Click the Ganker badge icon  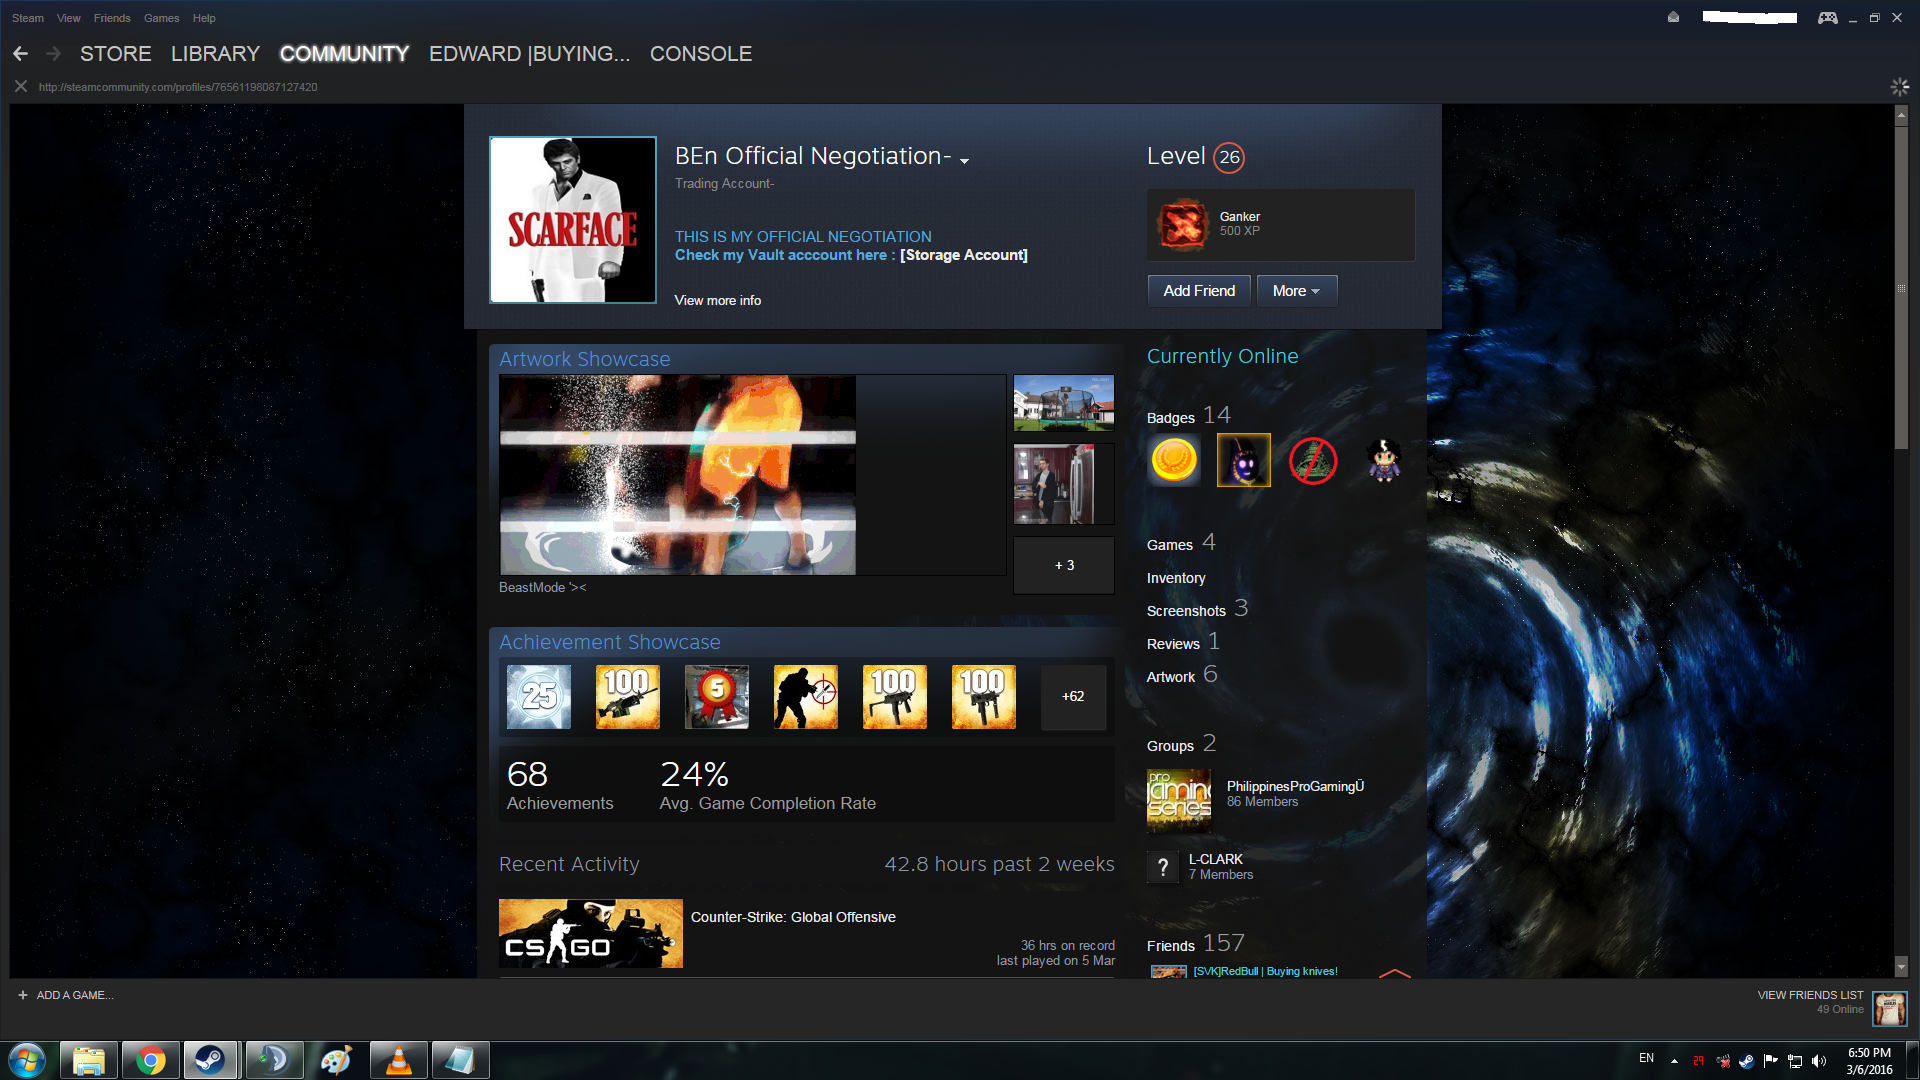click(1183, 224)
